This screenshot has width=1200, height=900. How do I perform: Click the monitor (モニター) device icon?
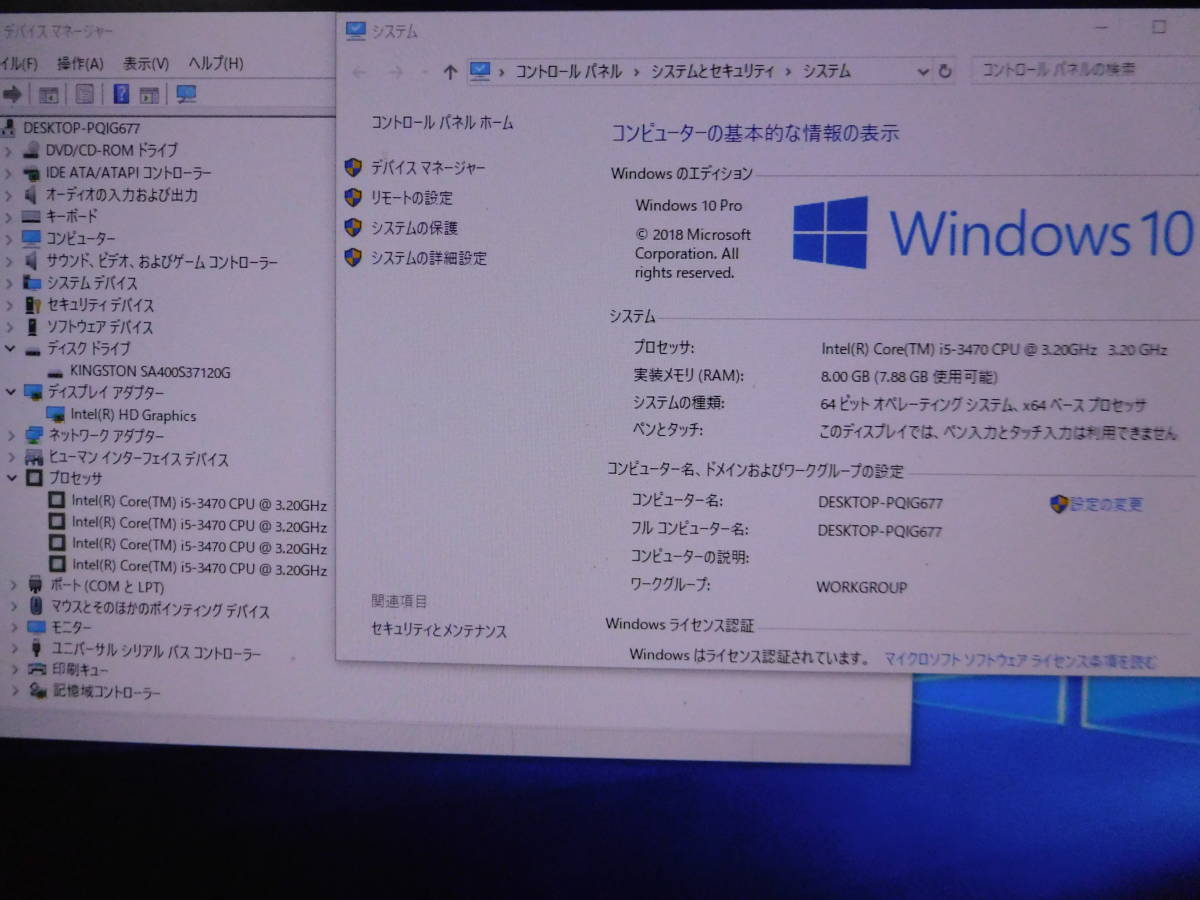click(x=37, y=627)
